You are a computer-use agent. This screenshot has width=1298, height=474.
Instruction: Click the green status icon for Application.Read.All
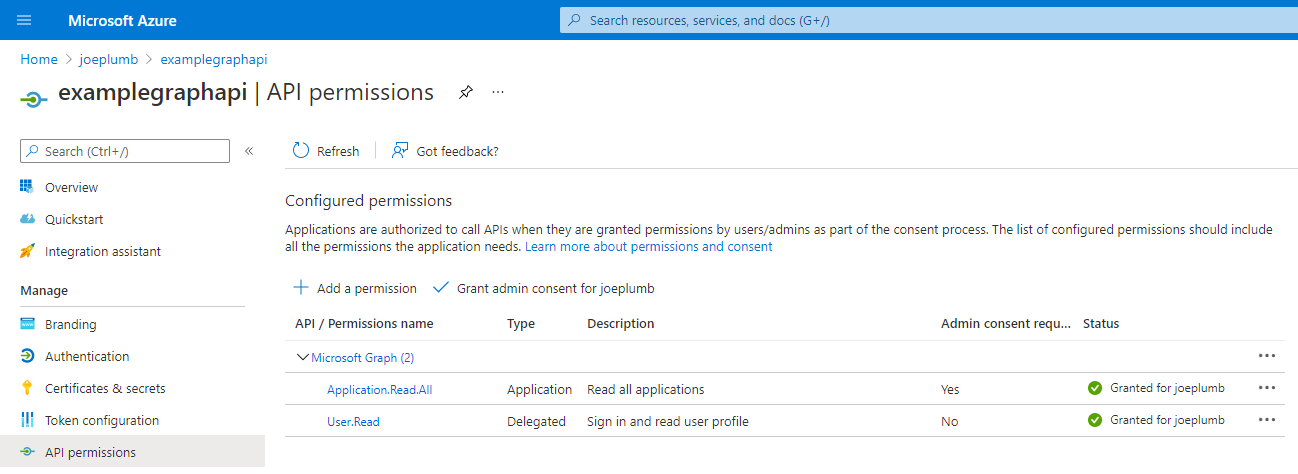tap(1095, 388)
